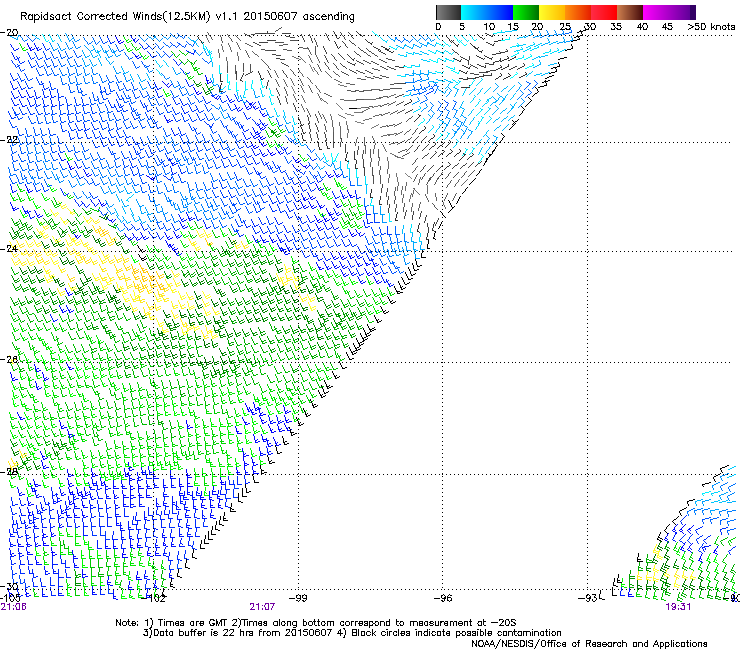740x650 pixels.
Task: Click the orange 25-30 knots legend swatch
Action: point(578,12)
